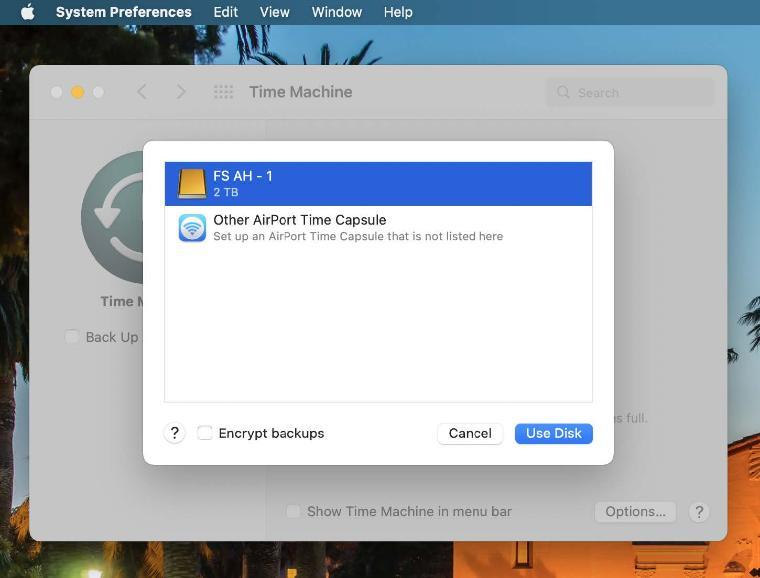Click the Search field

[632, 92]
